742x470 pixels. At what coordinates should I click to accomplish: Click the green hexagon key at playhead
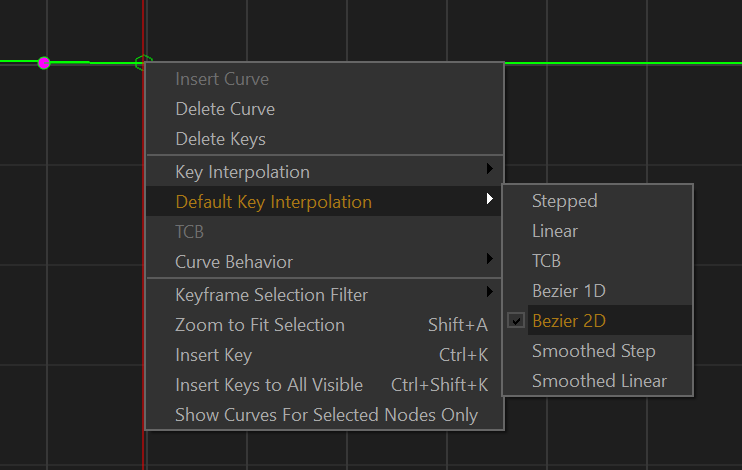tap(141, 62)
